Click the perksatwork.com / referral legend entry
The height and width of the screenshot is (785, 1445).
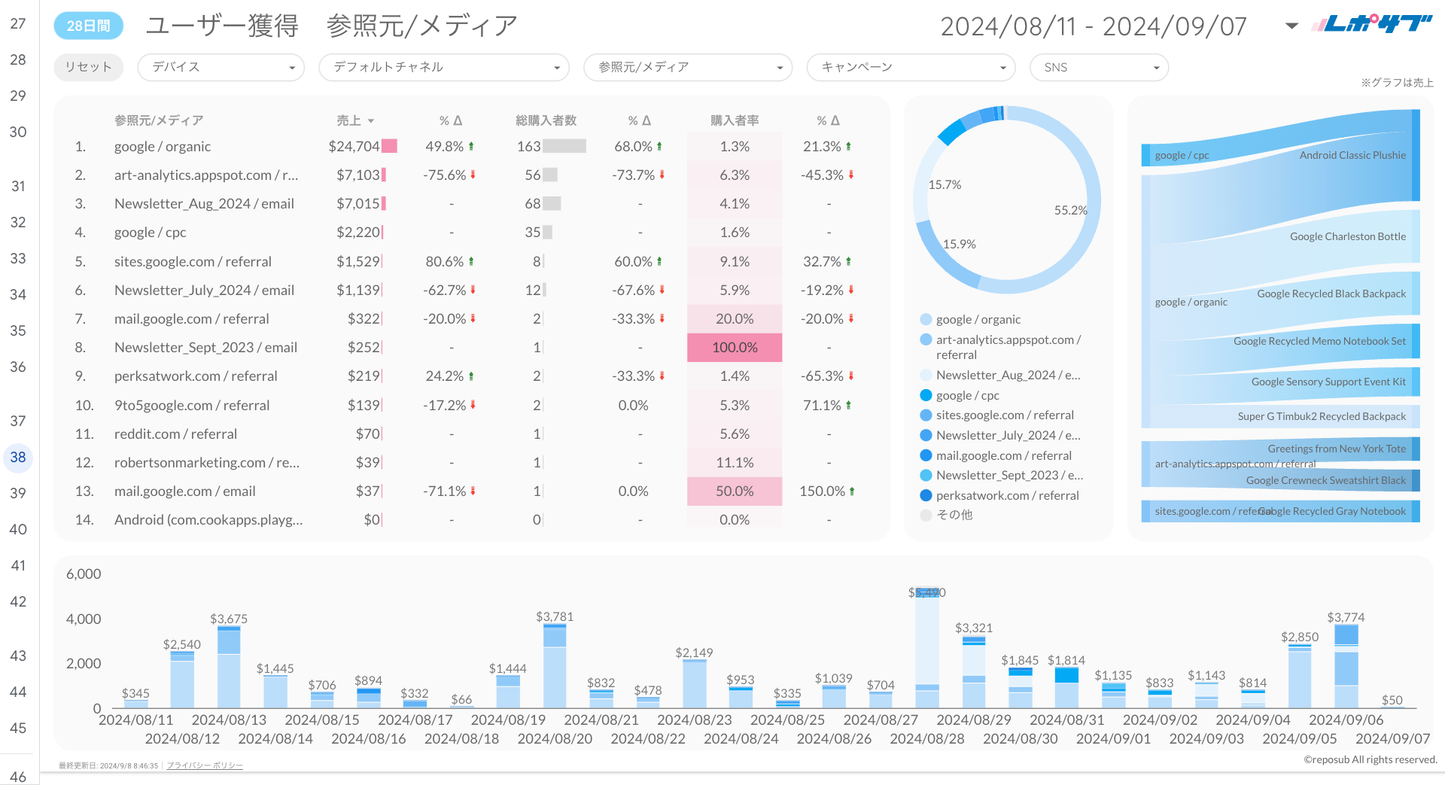point(1007,496)
